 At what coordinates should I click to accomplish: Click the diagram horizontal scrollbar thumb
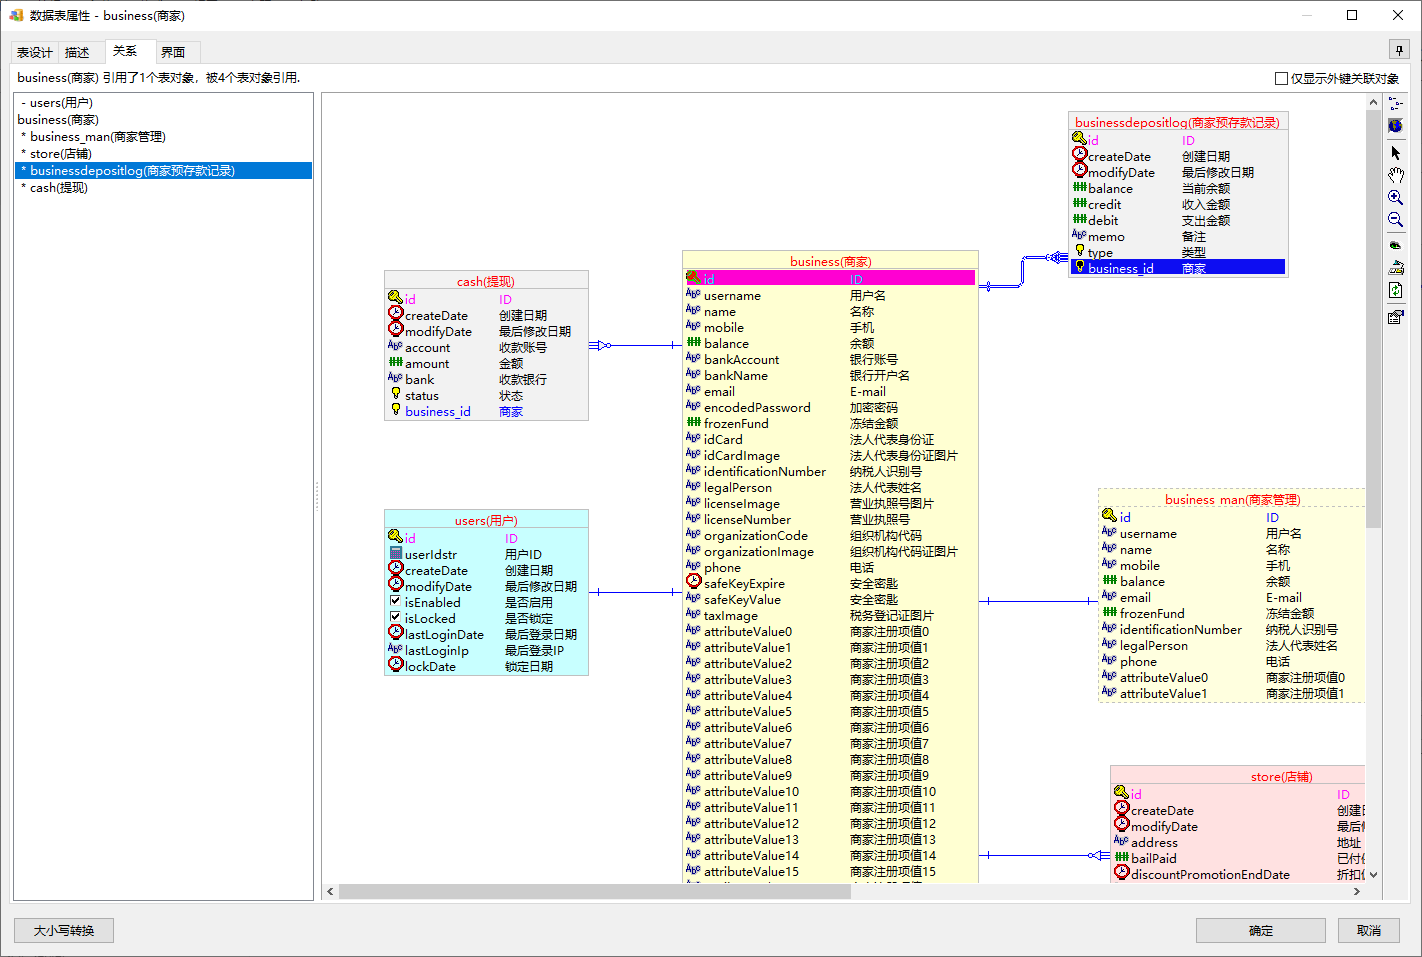tap(594, 891)
